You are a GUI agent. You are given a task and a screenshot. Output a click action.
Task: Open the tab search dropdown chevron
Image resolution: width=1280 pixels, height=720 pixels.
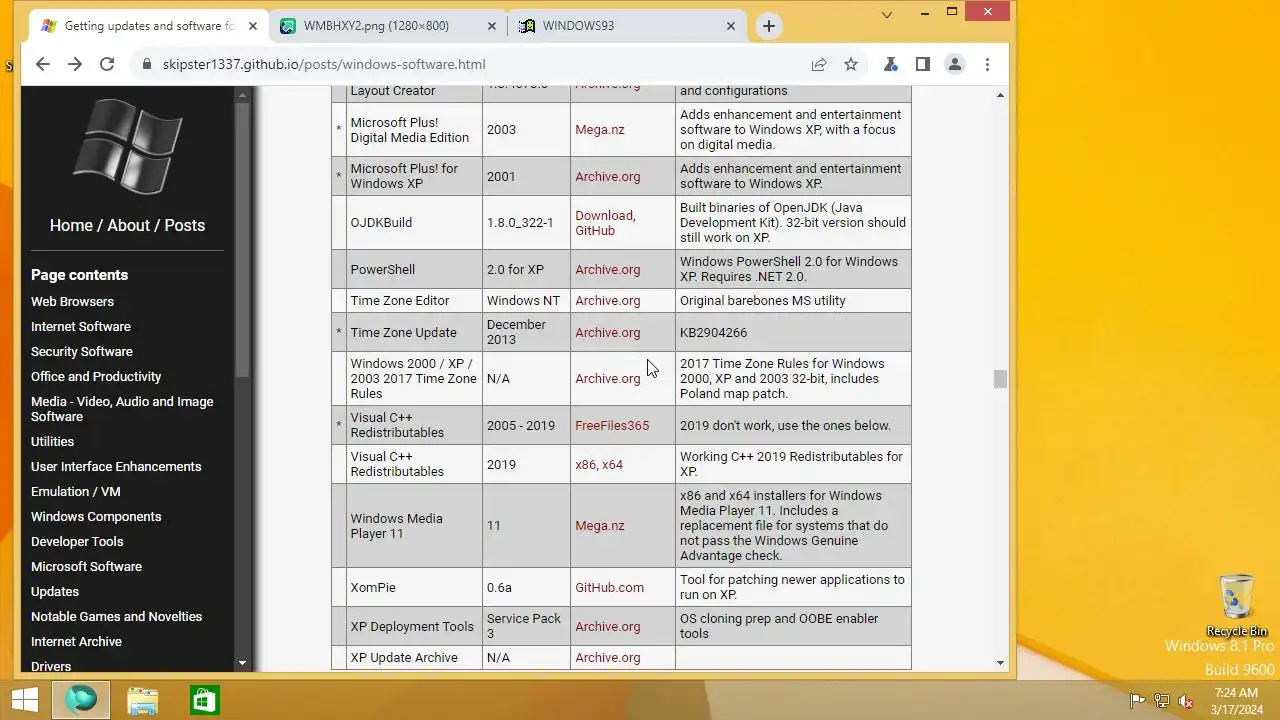pyautogui.click(x=886, y=14)
